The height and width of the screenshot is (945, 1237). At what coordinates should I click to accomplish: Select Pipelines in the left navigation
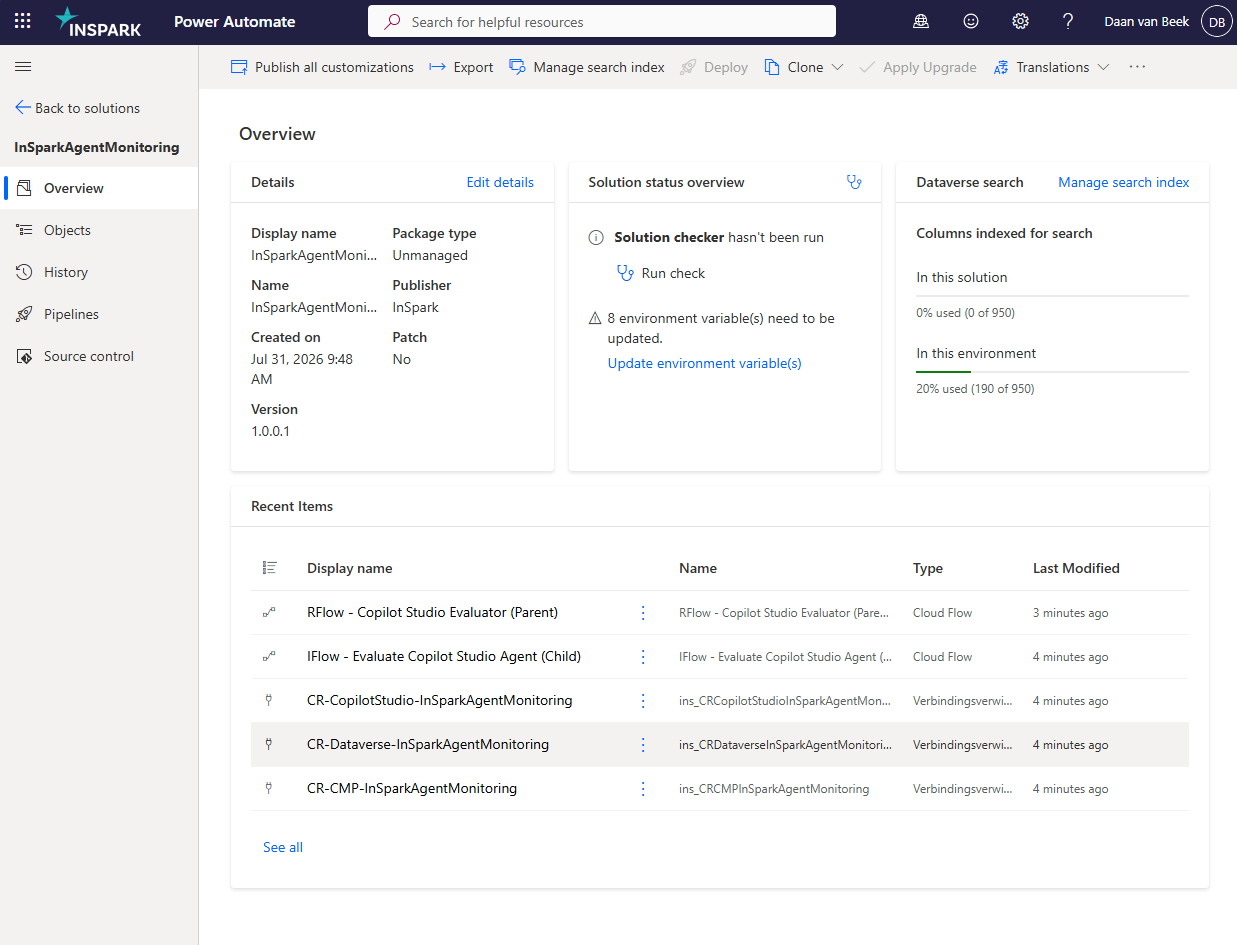(x=99, y=314)
